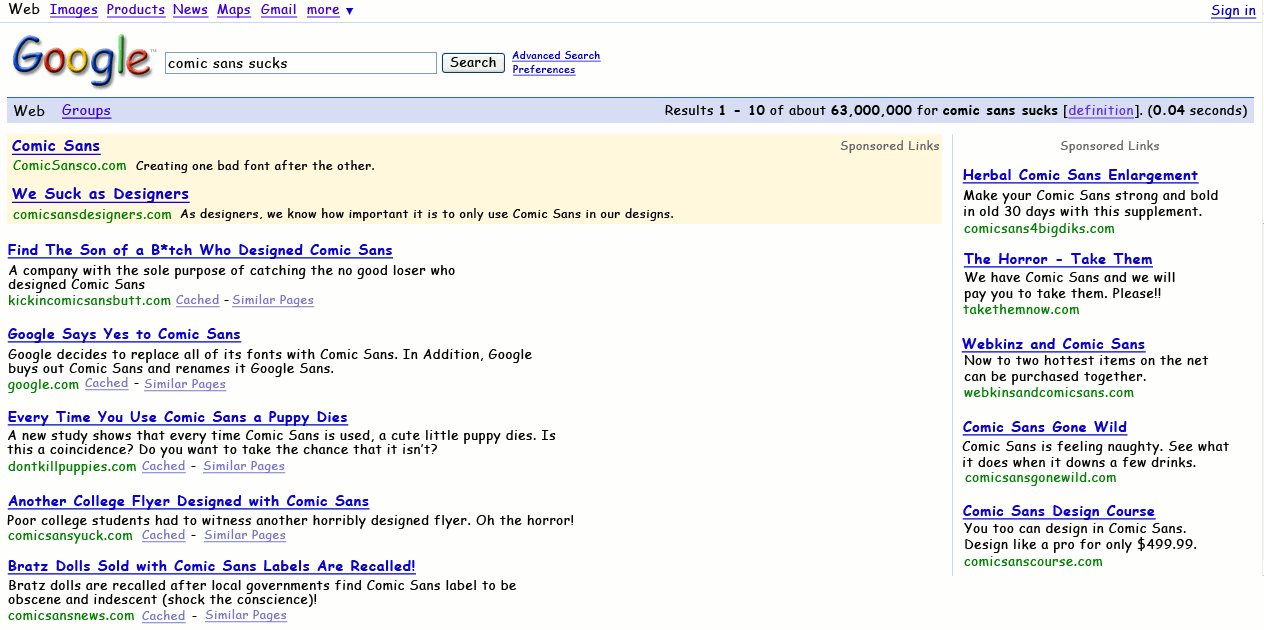View Cached page for comicsansnews.com
This screenshot has width=1264, height=630.
[x=163, y=616]
